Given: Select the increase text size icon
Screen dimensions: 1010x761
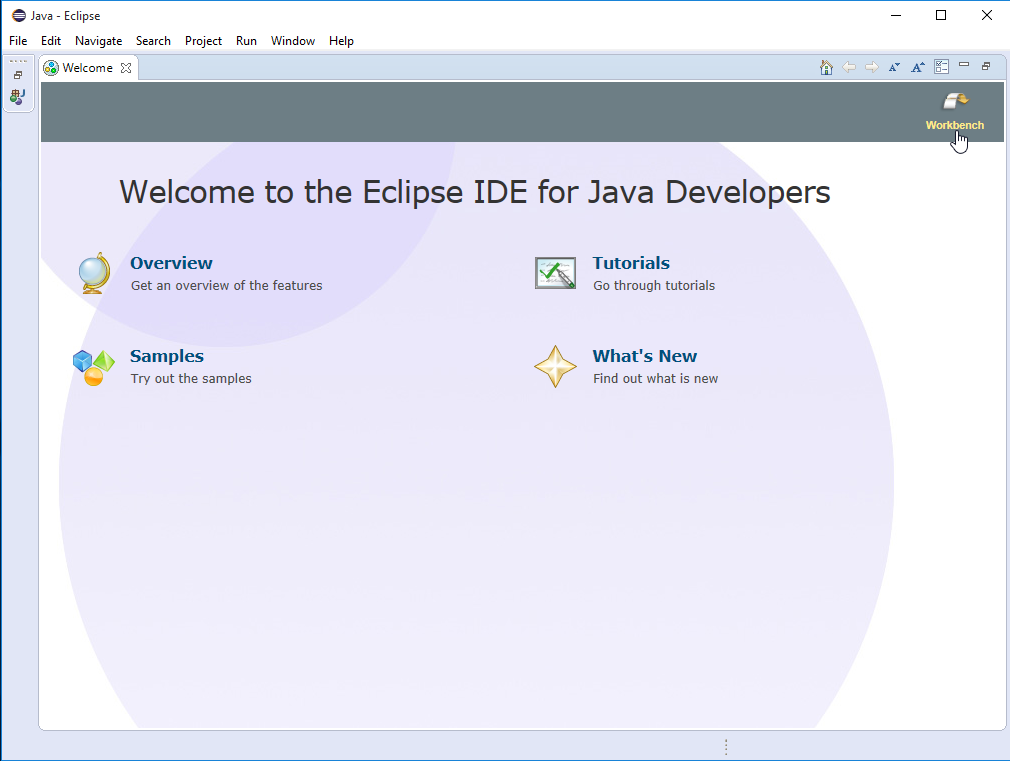Looking at the screenshot, I should 917,66.
